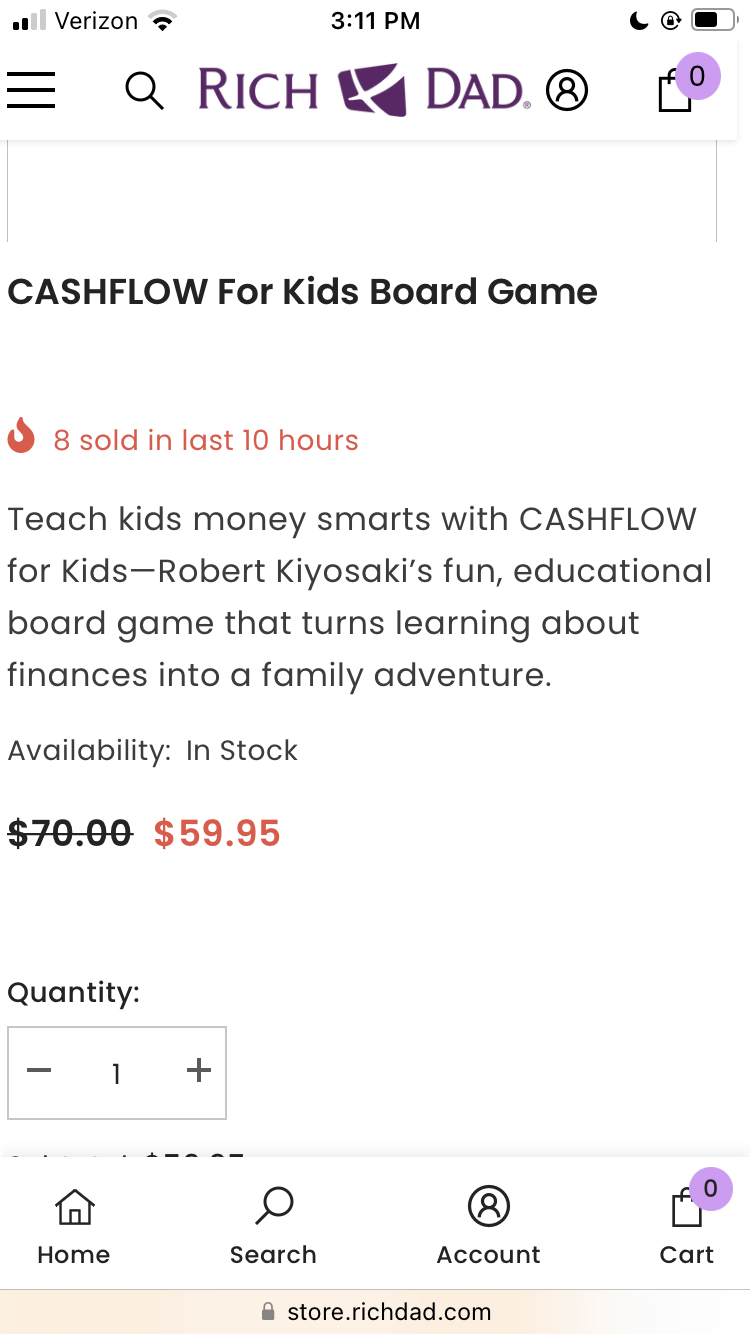This screenshot has width=750, height=1334.
Task: Open Search in bottom navigation
Action: coord(273,1227)
